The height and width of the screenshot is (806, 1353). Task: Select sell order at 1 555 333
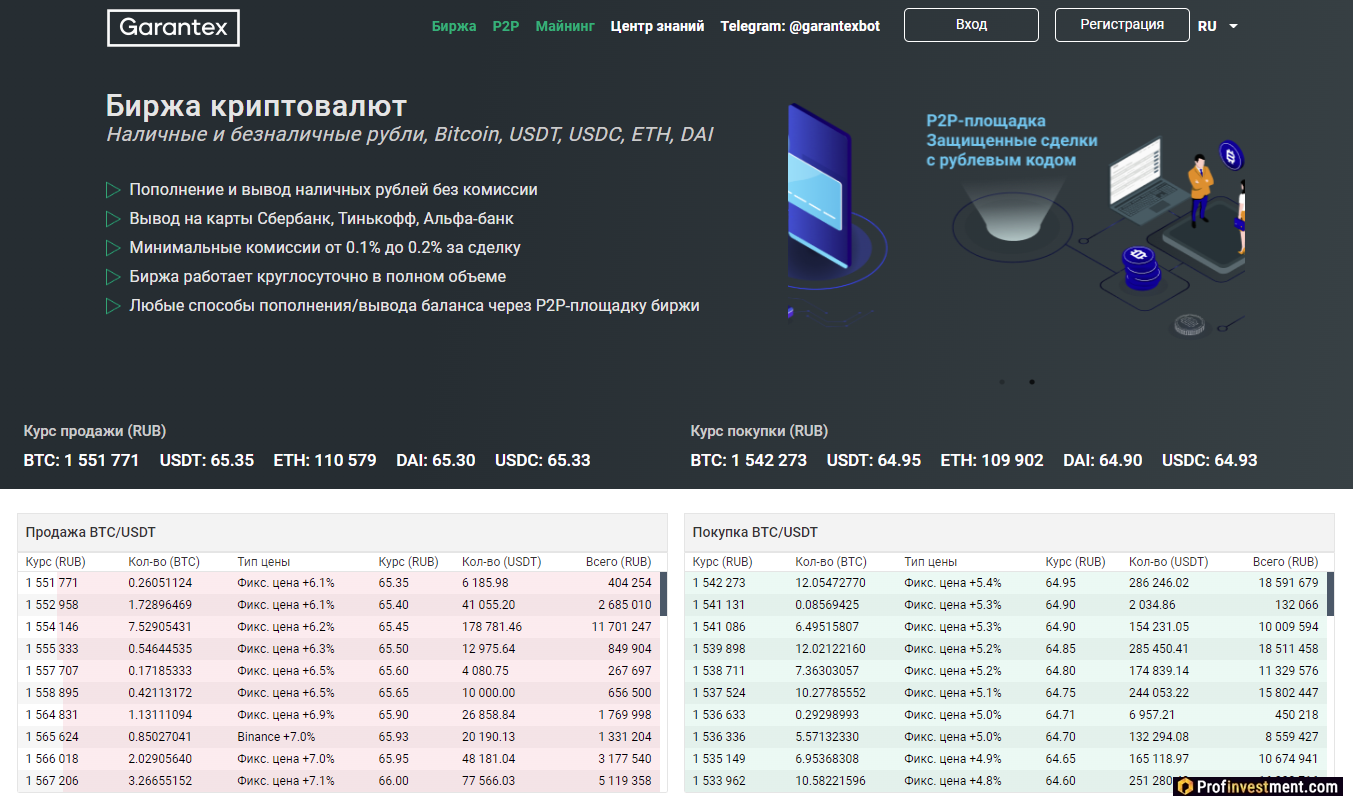(x=338, y=649)
